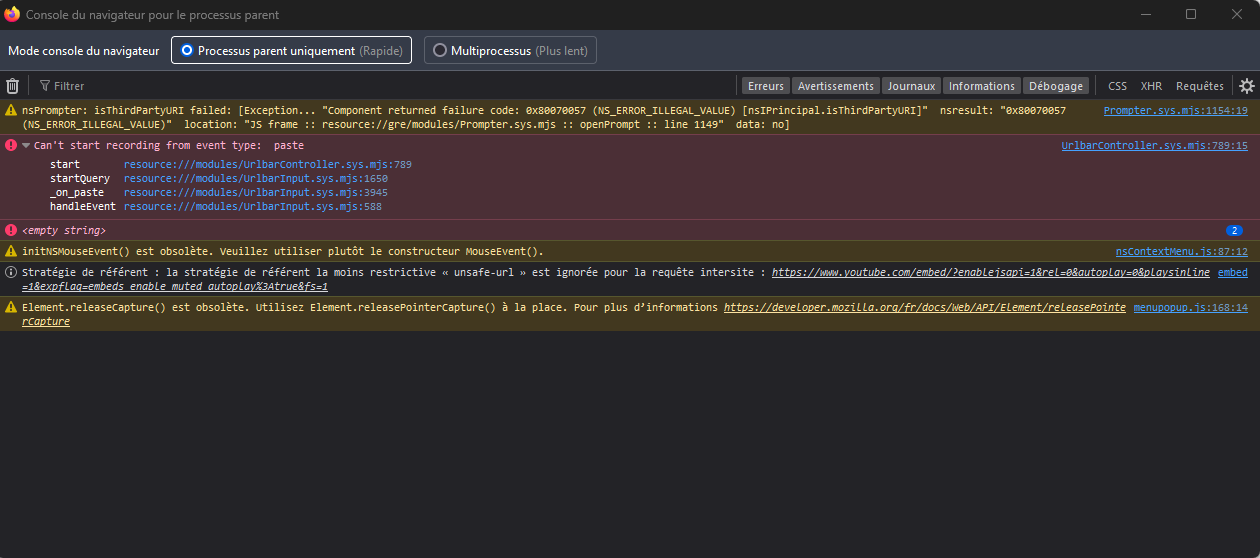Click the nsPrompter isThirdPartyURI failed message
This screenshot has width=1260, height=558.
click(544, 118)
